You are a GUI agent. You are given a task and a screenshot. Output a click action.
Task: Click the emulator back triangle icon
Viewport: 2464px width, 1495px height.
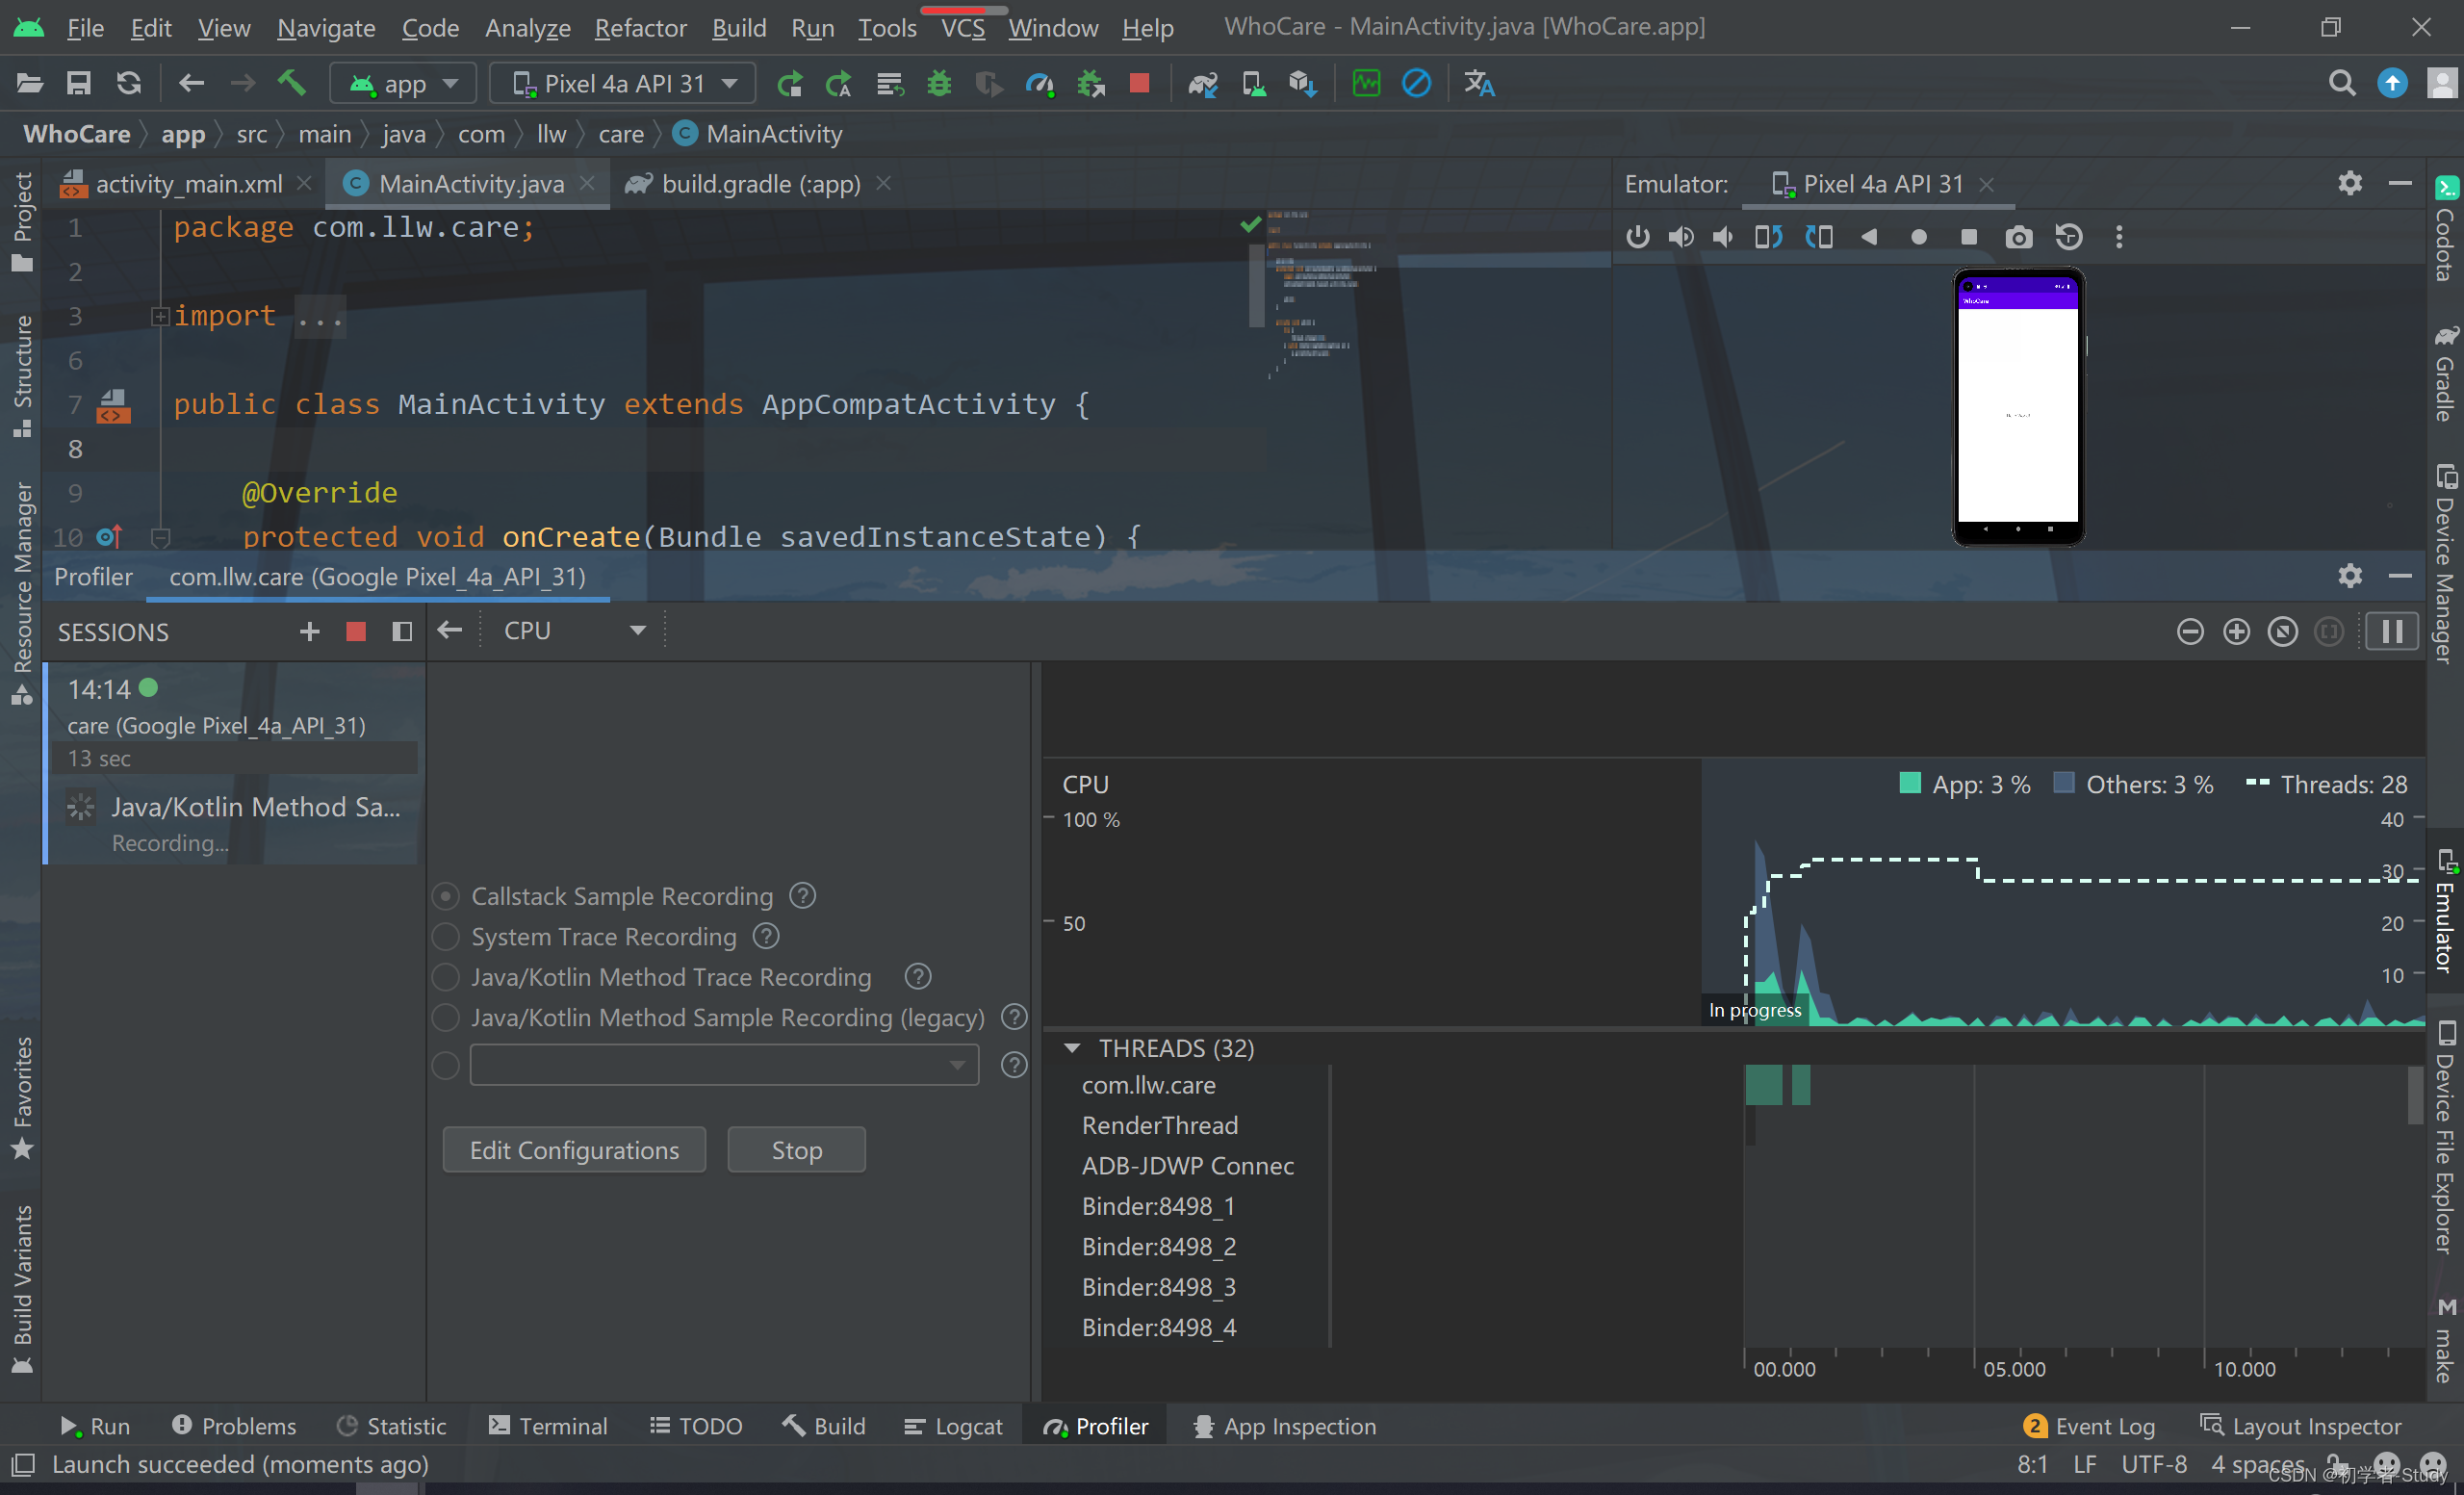point(1869,237)
